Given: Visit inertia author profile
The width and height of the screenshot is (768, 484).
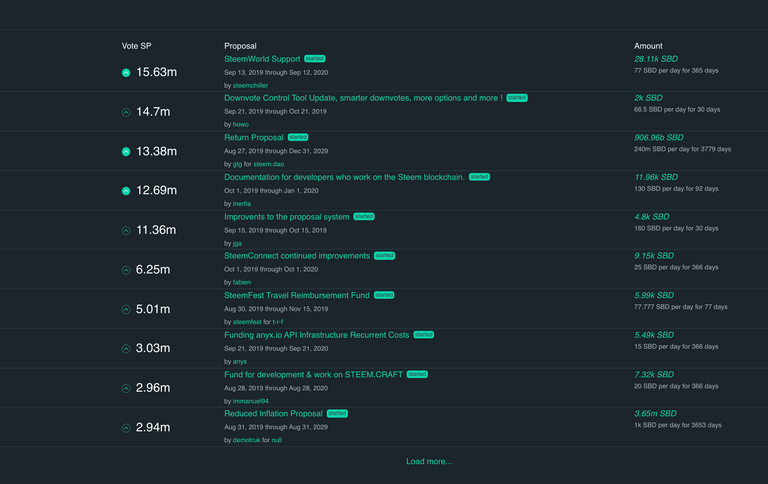Looking at the screenshot, I should [241, 204].
